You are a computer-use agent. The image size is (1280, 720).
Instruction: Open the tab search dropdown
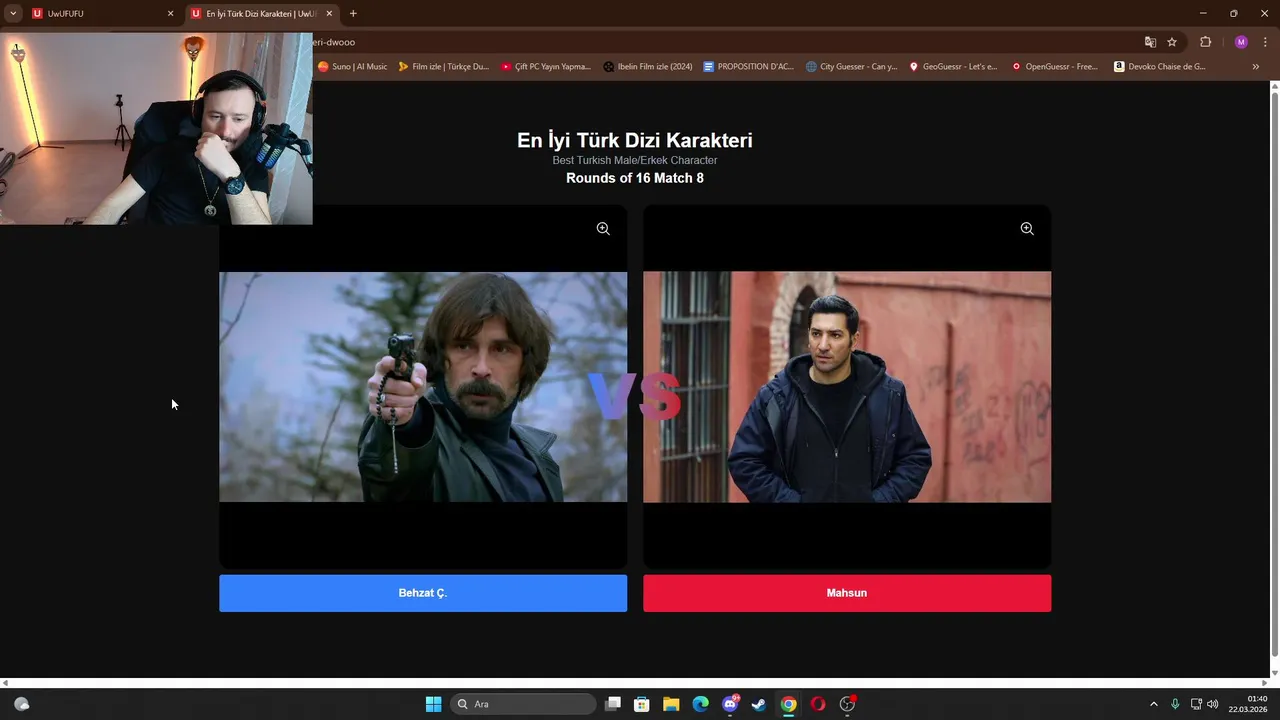pyautogui.click(x=13, y=14)
